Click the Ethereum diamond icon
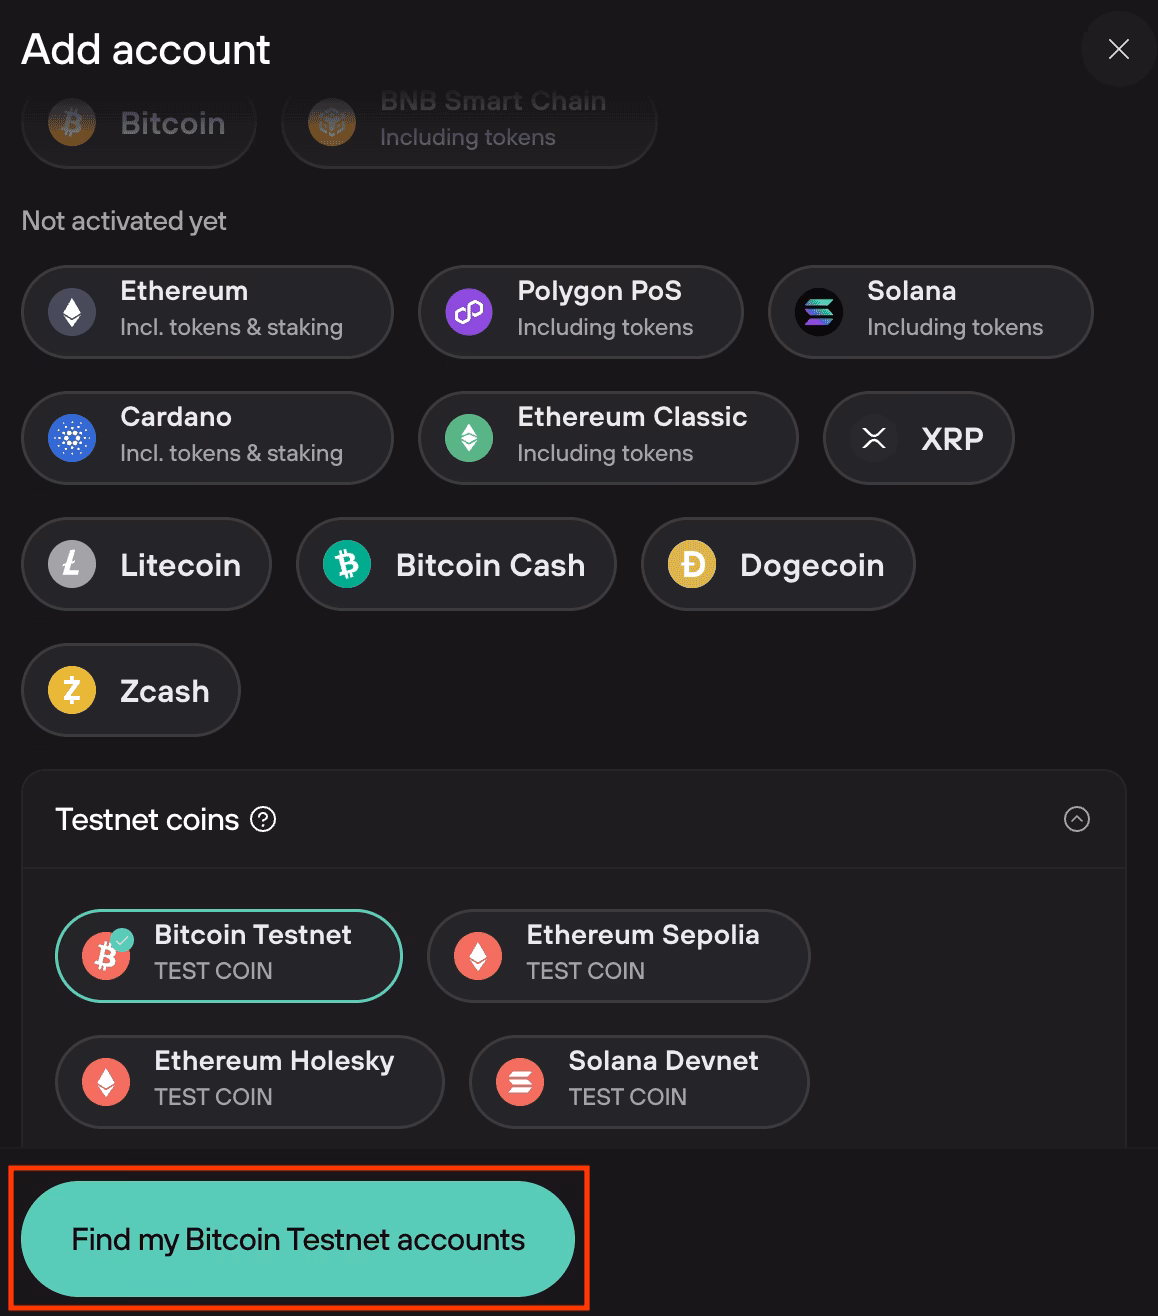 coord(71,312)
